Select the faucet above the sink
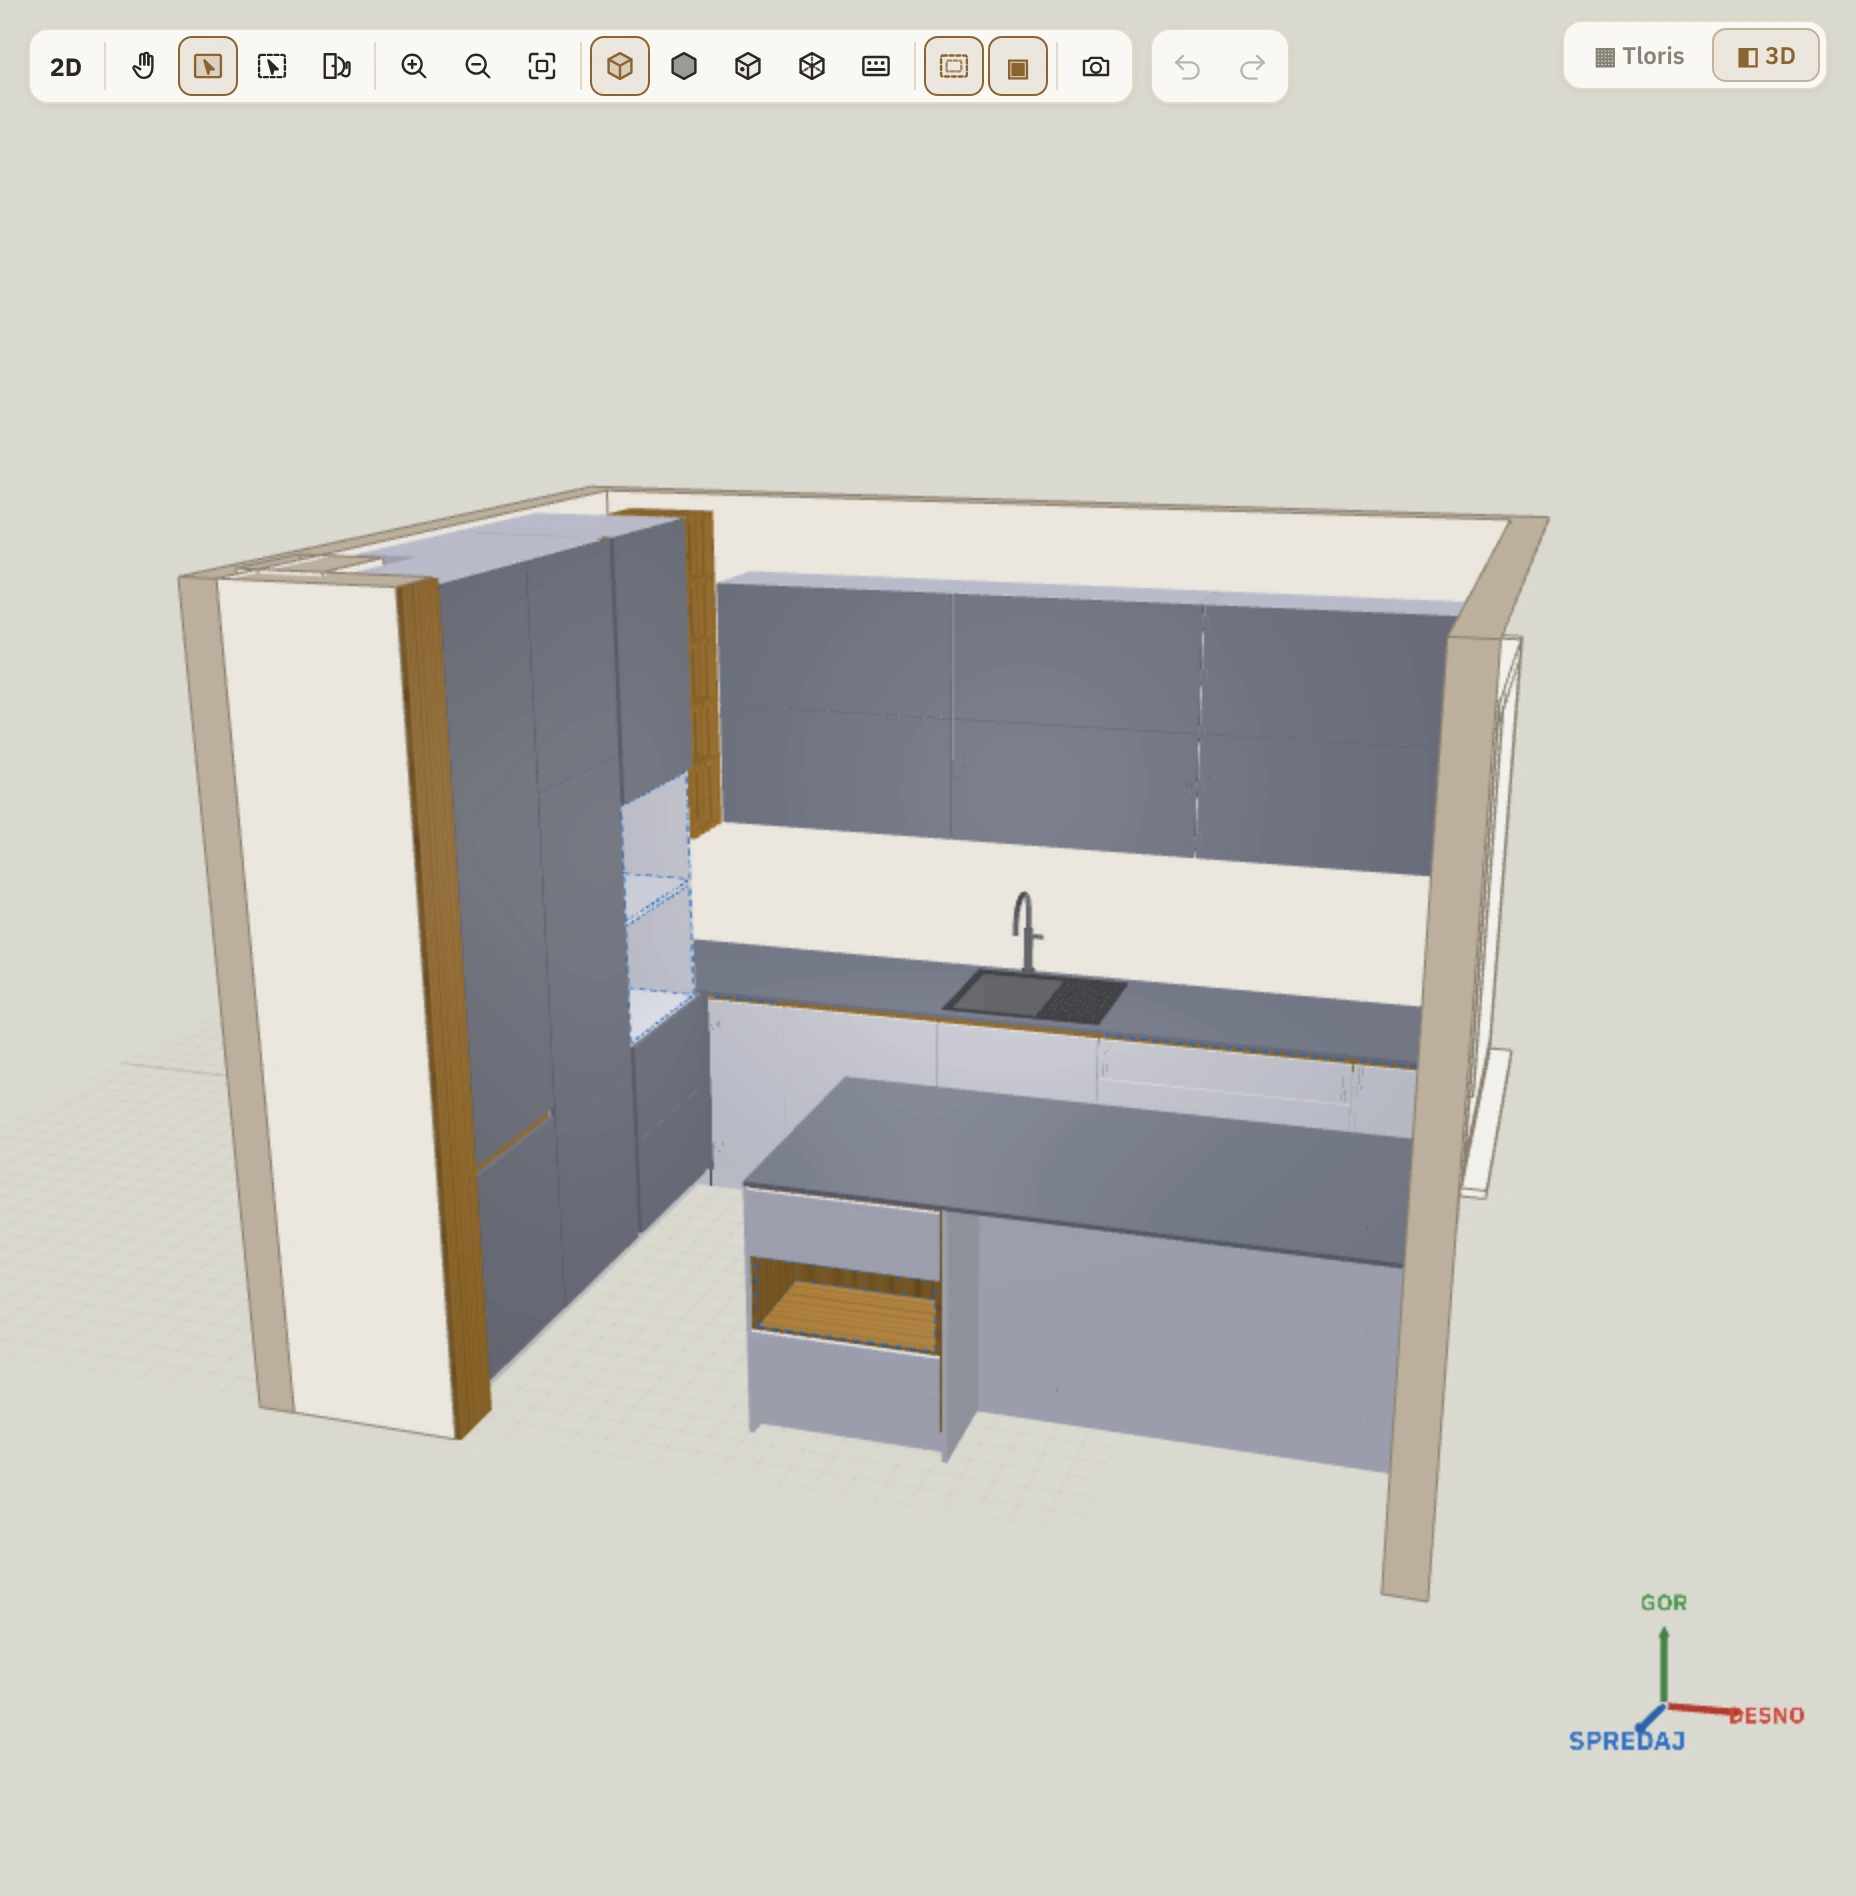Viewport: 1856px width, 1896px height. click(x=1025, y=931)
